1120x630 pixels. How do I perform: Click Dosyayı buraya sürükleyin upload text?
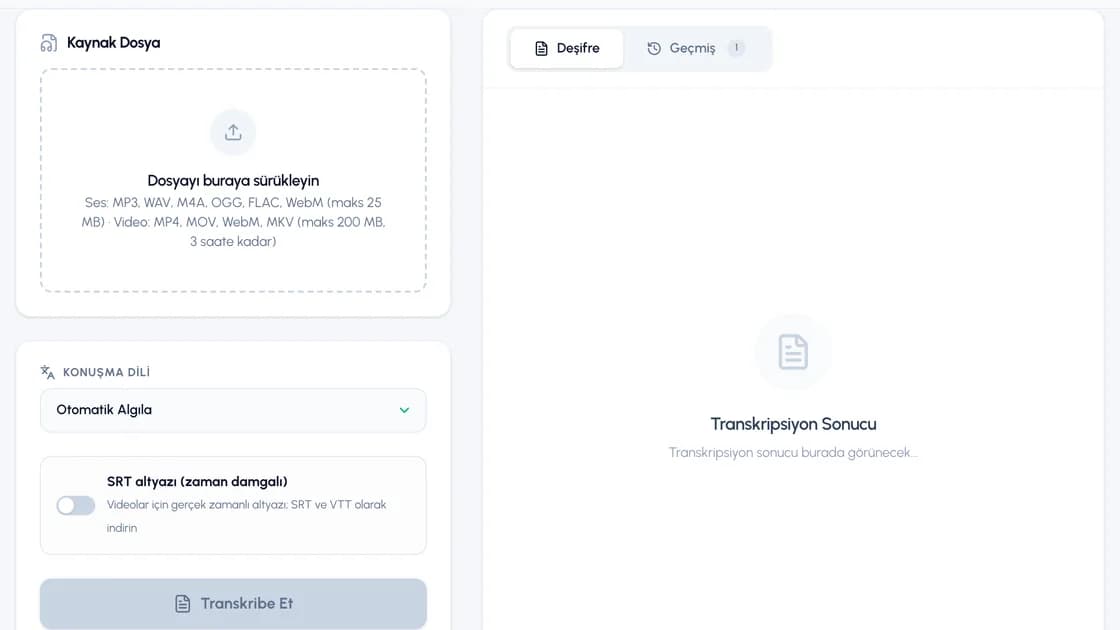pyautogui.click(x=233, y=181)
